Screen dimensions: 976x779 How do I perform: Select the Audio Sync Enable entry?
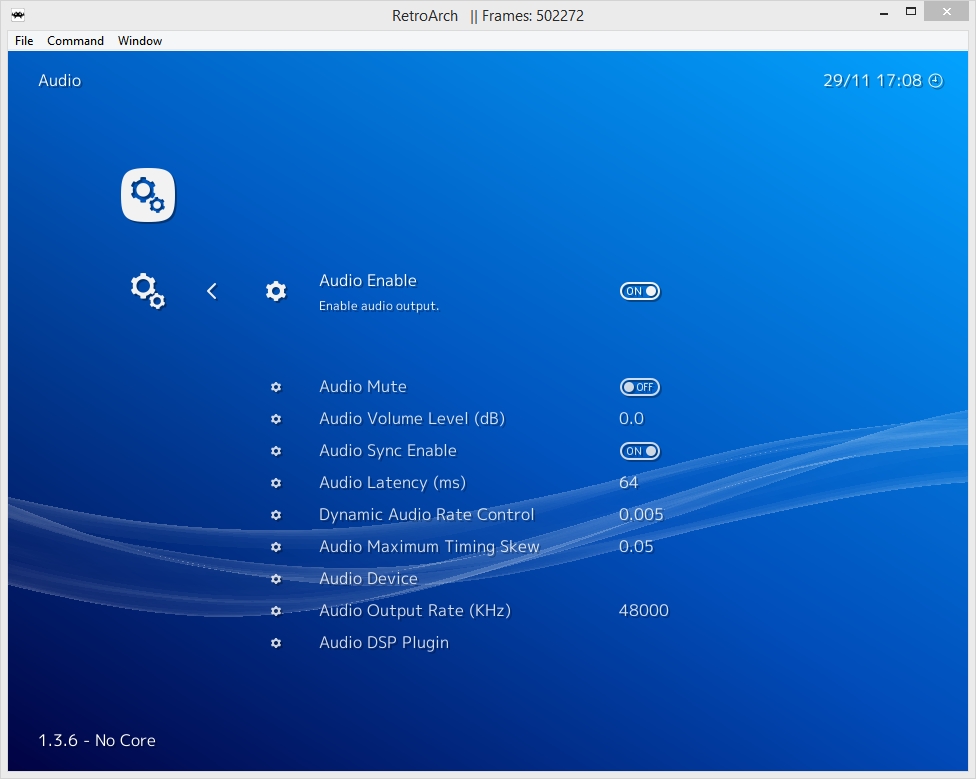click(x=388, y=451)
